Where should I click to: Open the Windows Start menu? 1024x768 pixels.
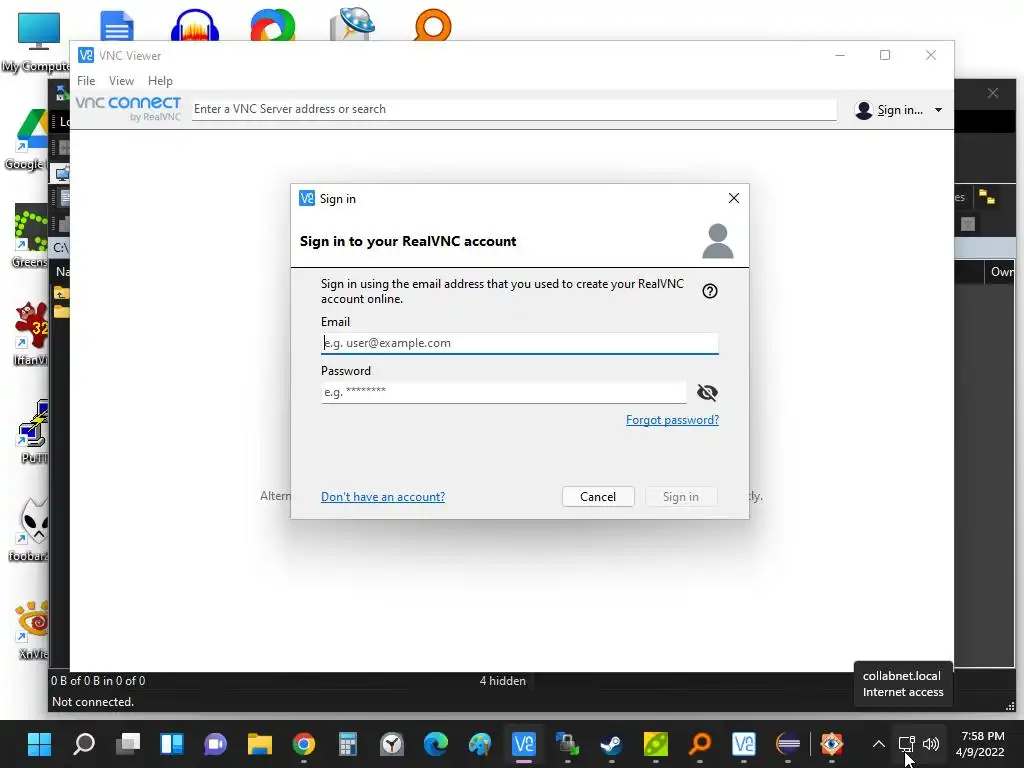click(39, 744)
